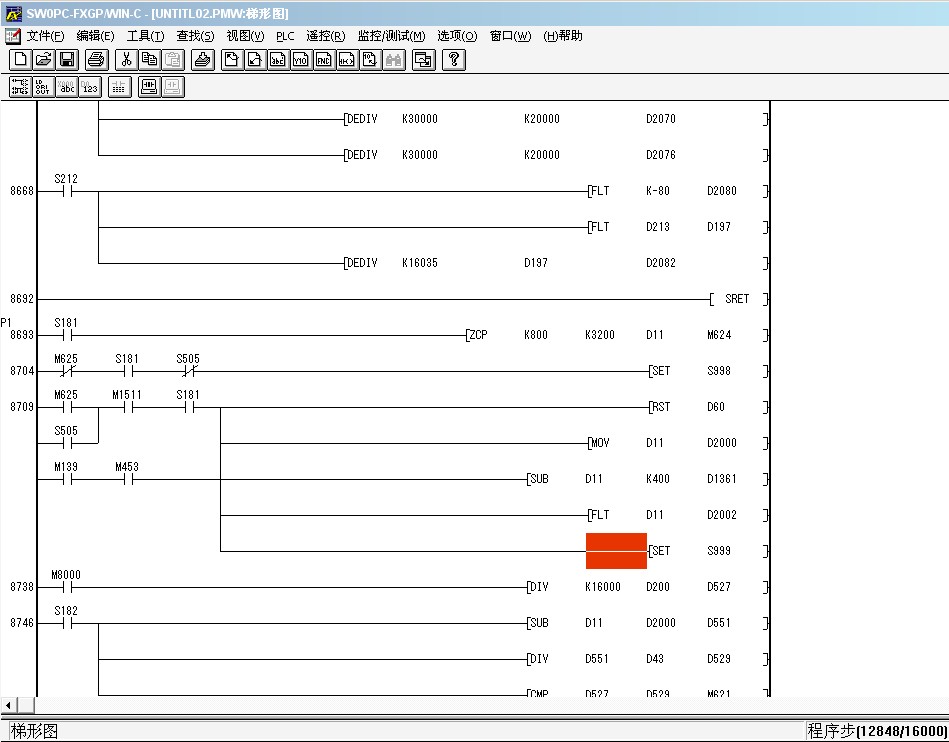This screenshot has width=949, height=742.
Task: Open the 监控/测试(M) menu
Action: point(391,36)
